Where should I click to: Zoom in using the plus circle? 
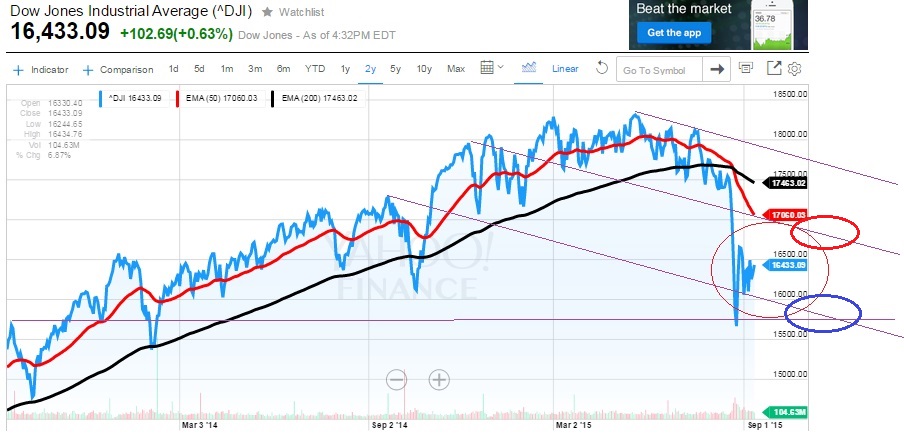pyautogui.click(x=439, y=379)
